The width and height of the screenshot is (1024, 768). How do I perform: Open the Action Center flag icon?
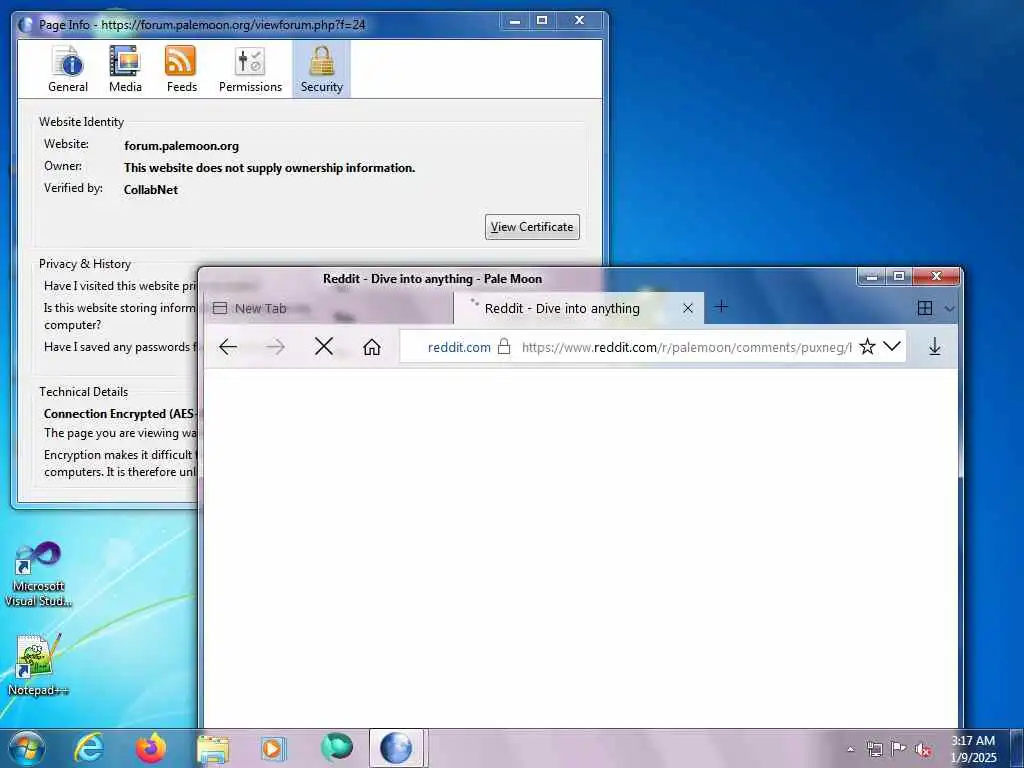899,749
